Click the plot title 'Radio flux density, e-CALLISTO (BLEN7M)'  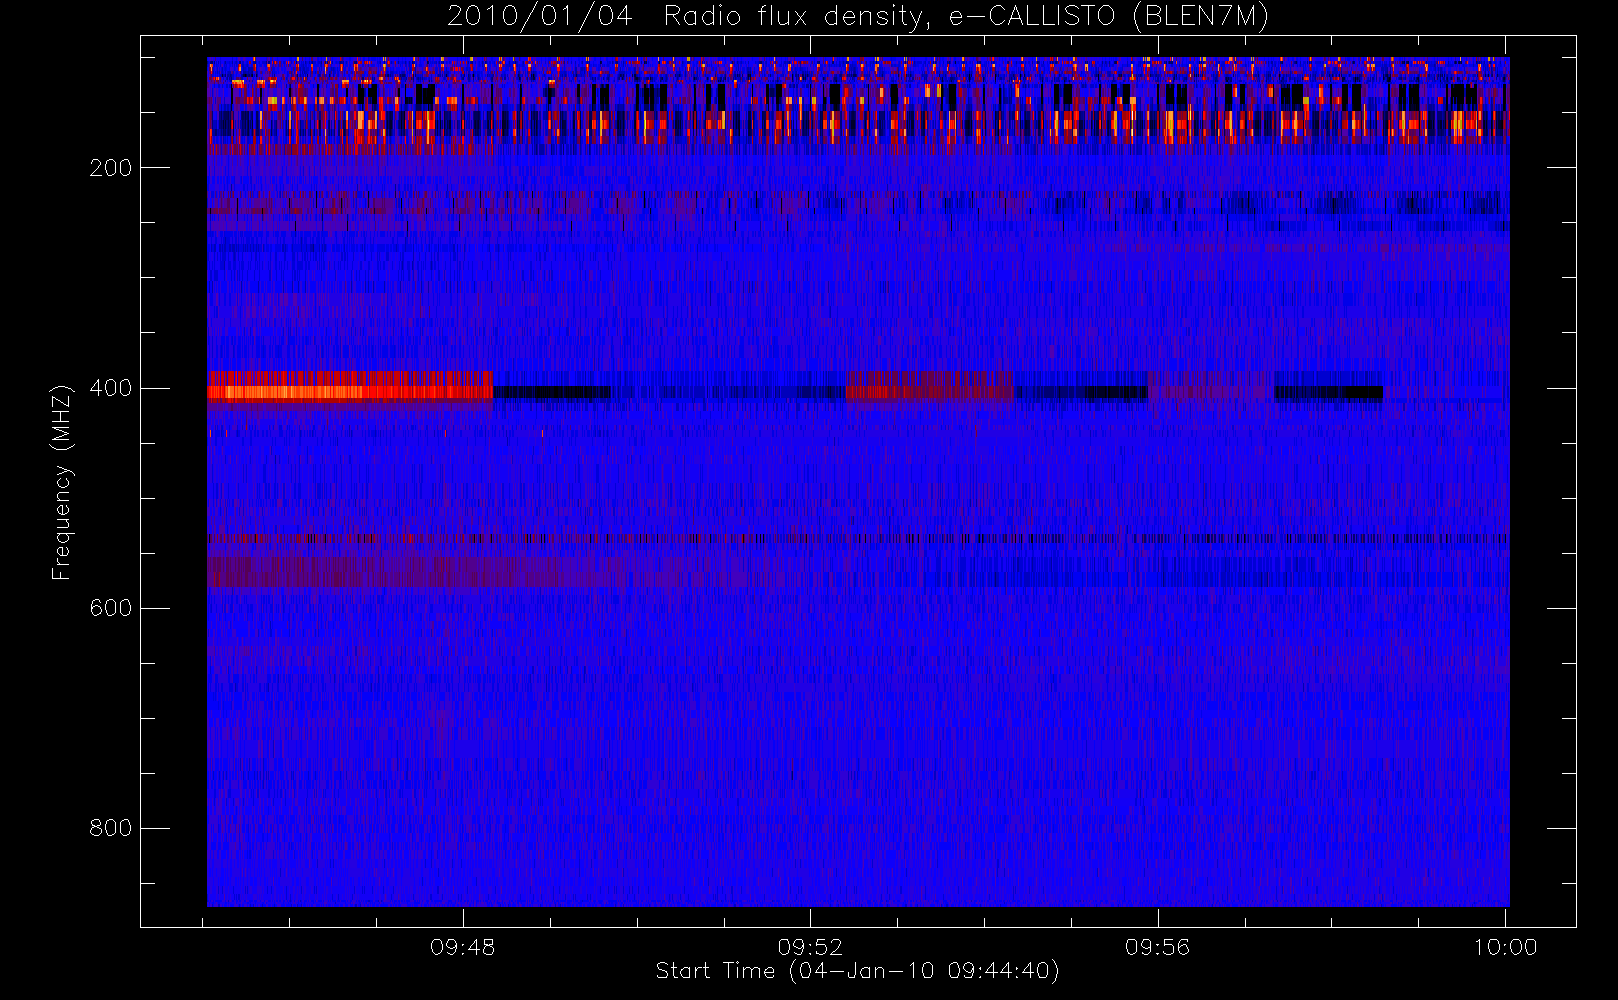point(966,16)
